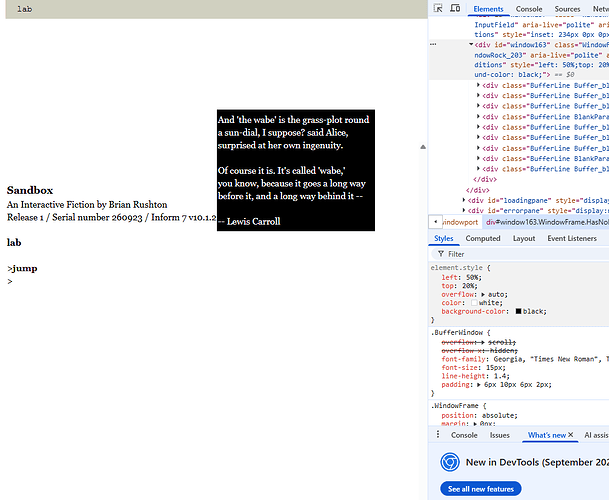Close the What's new drawer tab
The image size is (609, 500).
[571, 435]
